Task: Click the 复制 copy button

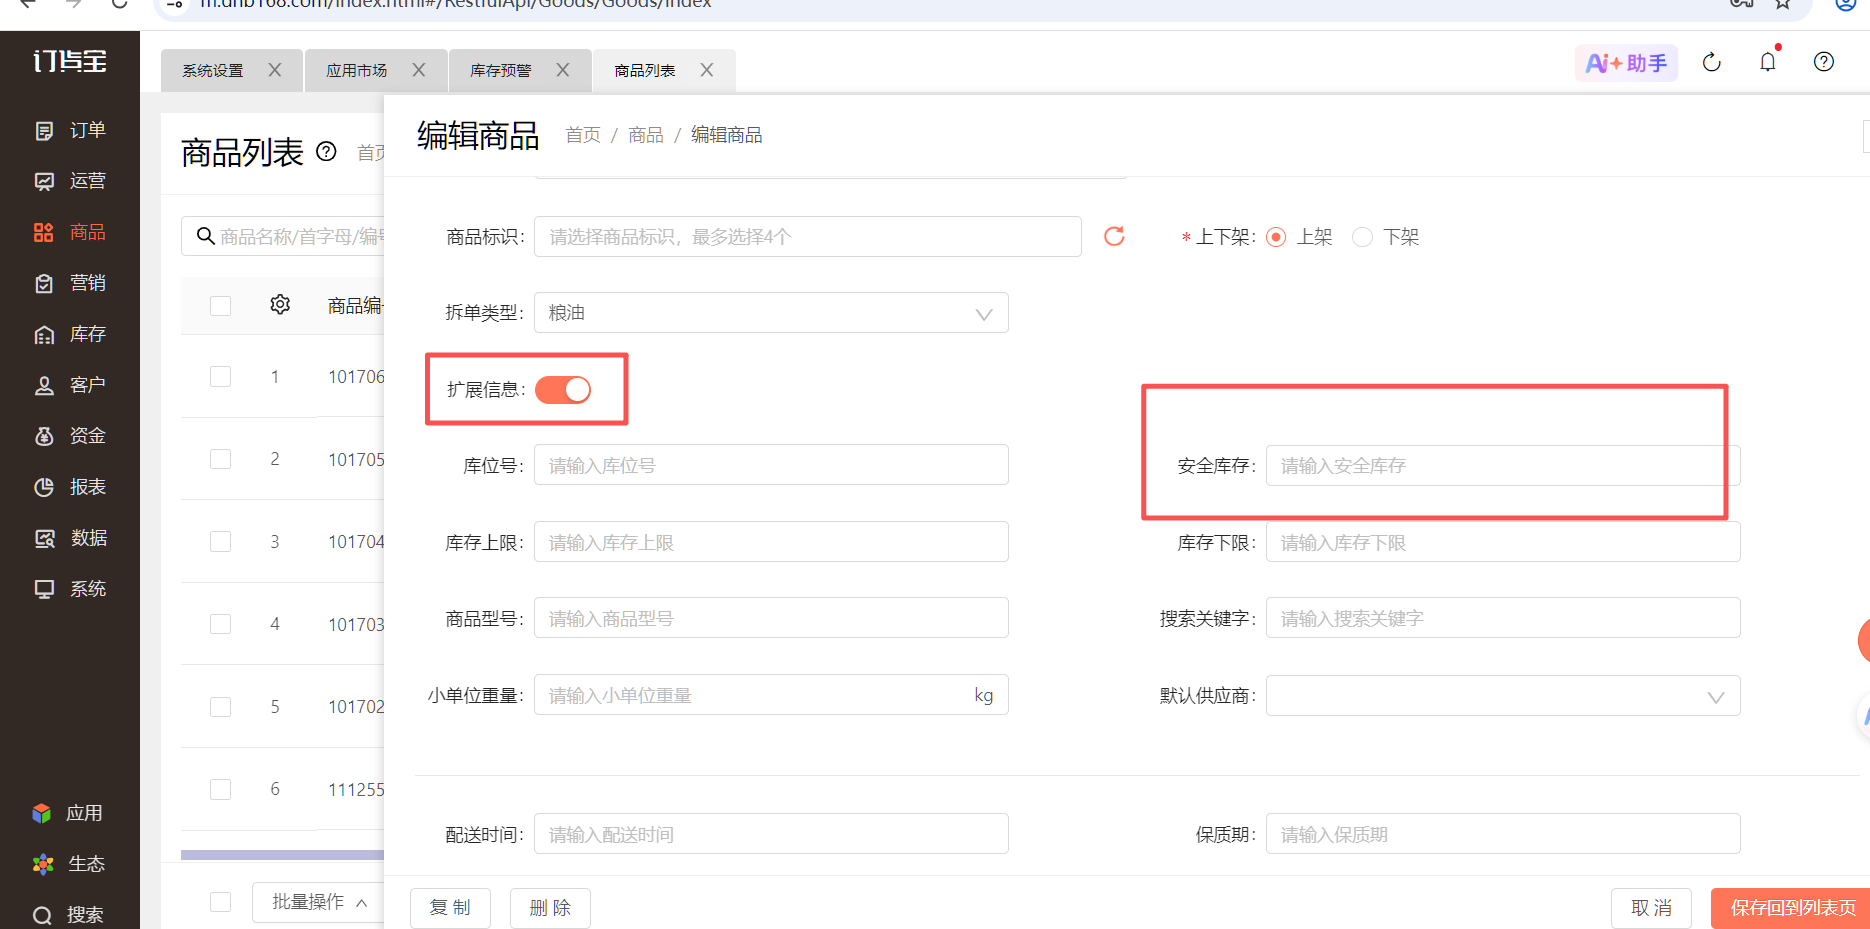Action: click(450, 908)
